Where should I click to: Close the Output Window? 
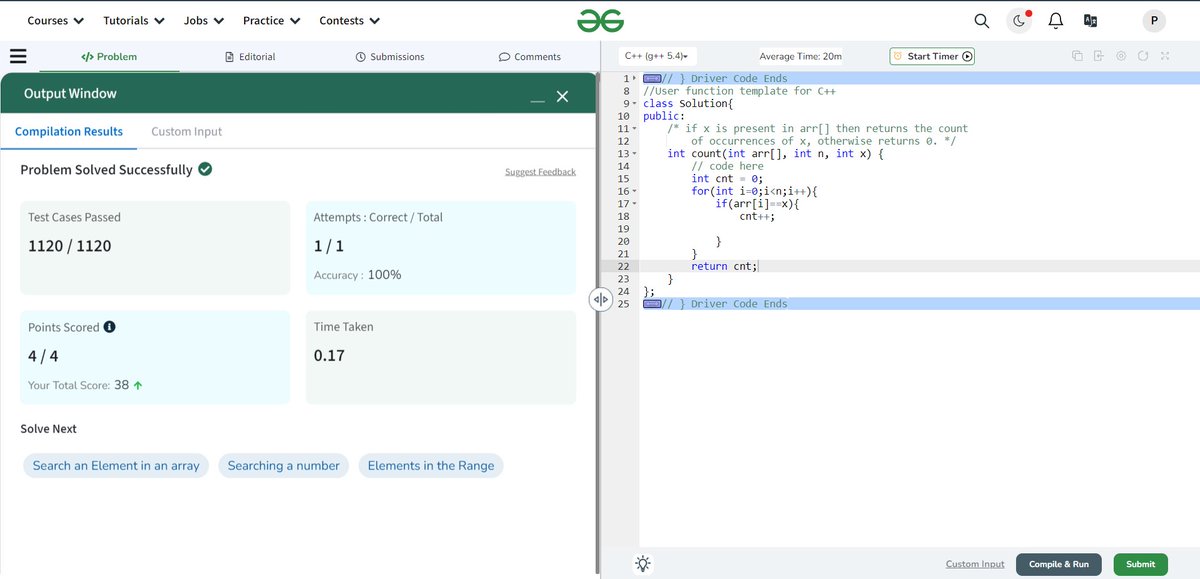point(562,96)
